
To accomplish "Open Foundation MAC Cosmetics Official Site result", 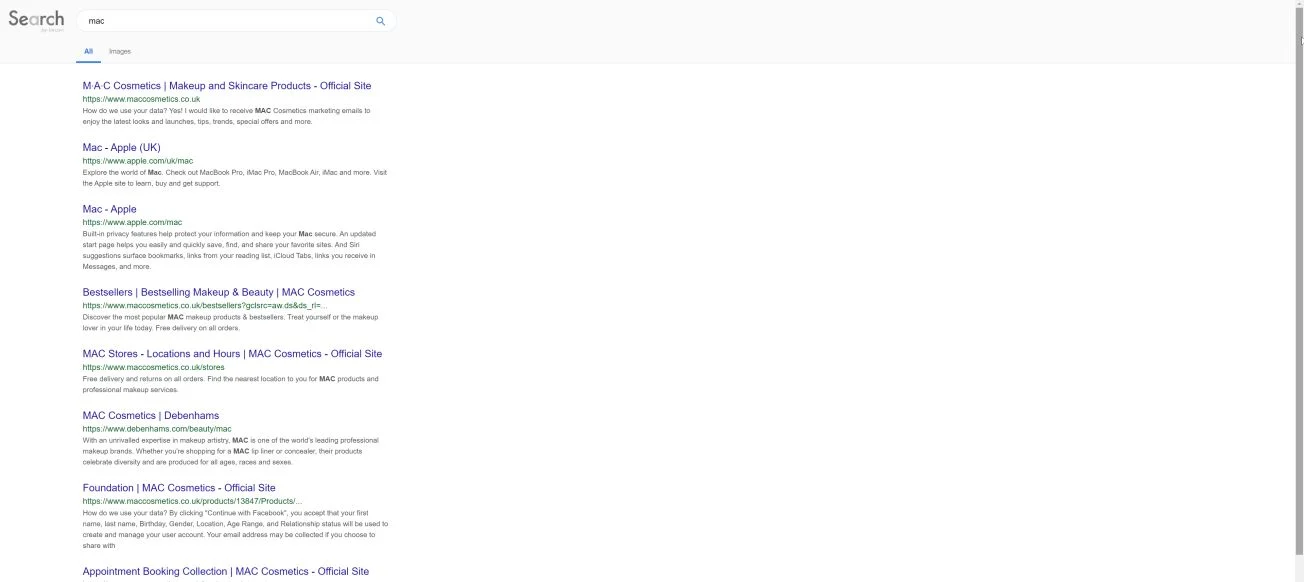I will (179, 489).
